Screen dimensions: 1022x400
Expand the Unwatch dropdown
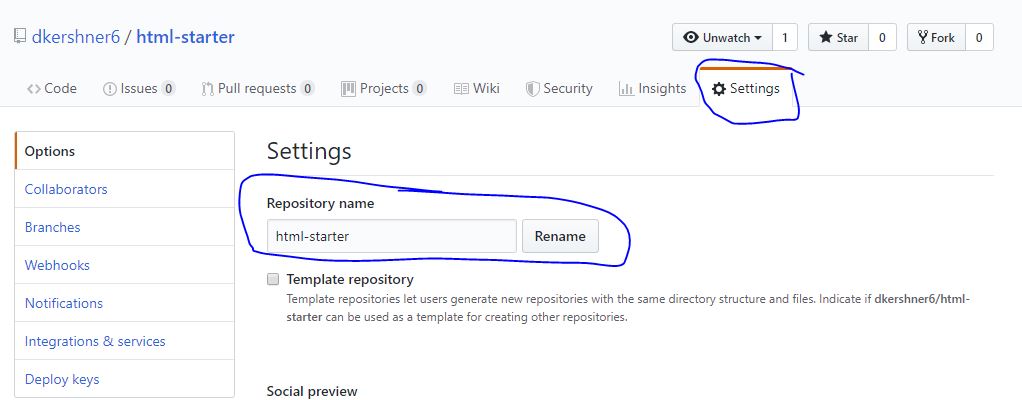(x=722, y=38)
